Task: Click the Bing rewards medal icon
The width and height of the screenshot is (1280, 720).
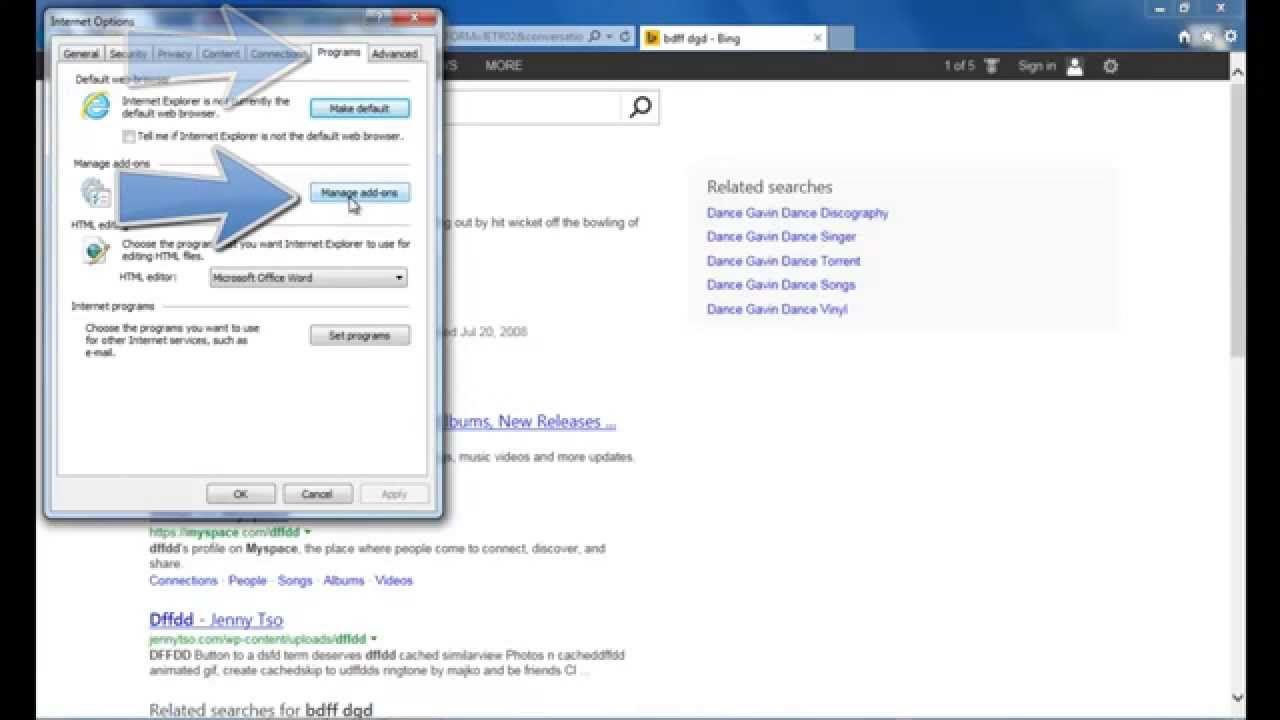Action: (992, 66)
